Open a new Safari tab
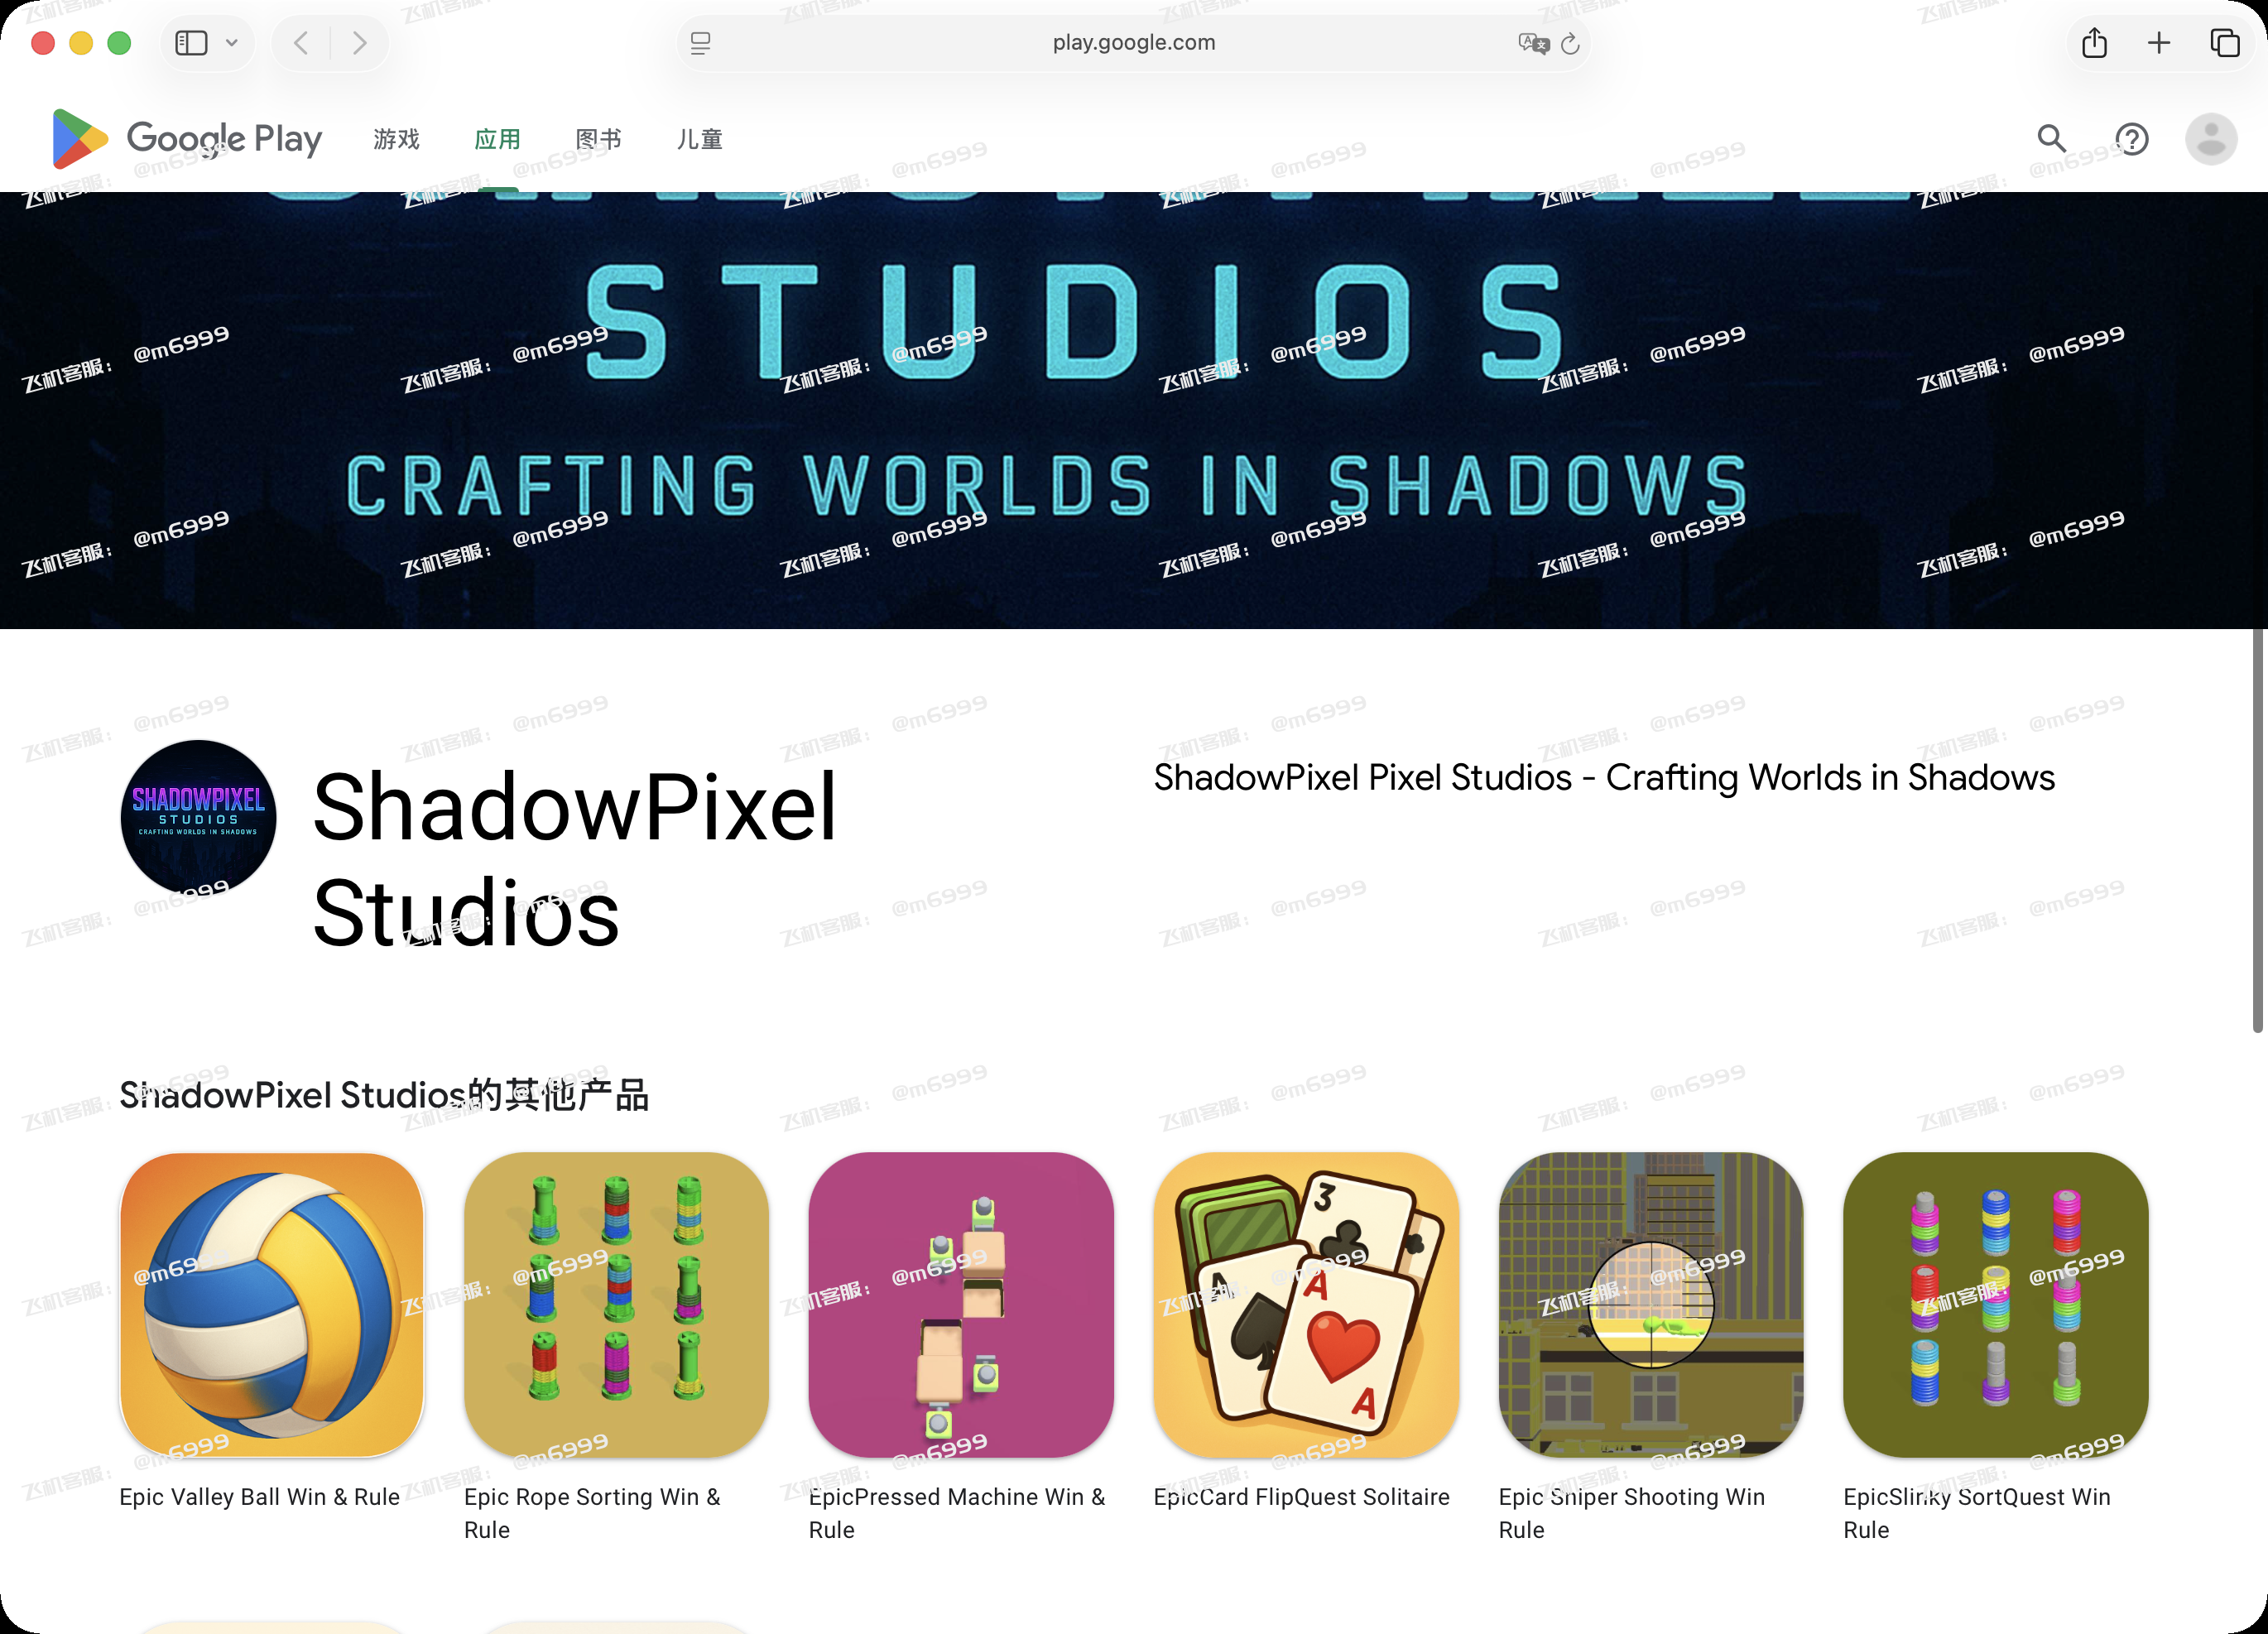The width and height of the screenshot is (2268, 1634). tap(2158, 43)
